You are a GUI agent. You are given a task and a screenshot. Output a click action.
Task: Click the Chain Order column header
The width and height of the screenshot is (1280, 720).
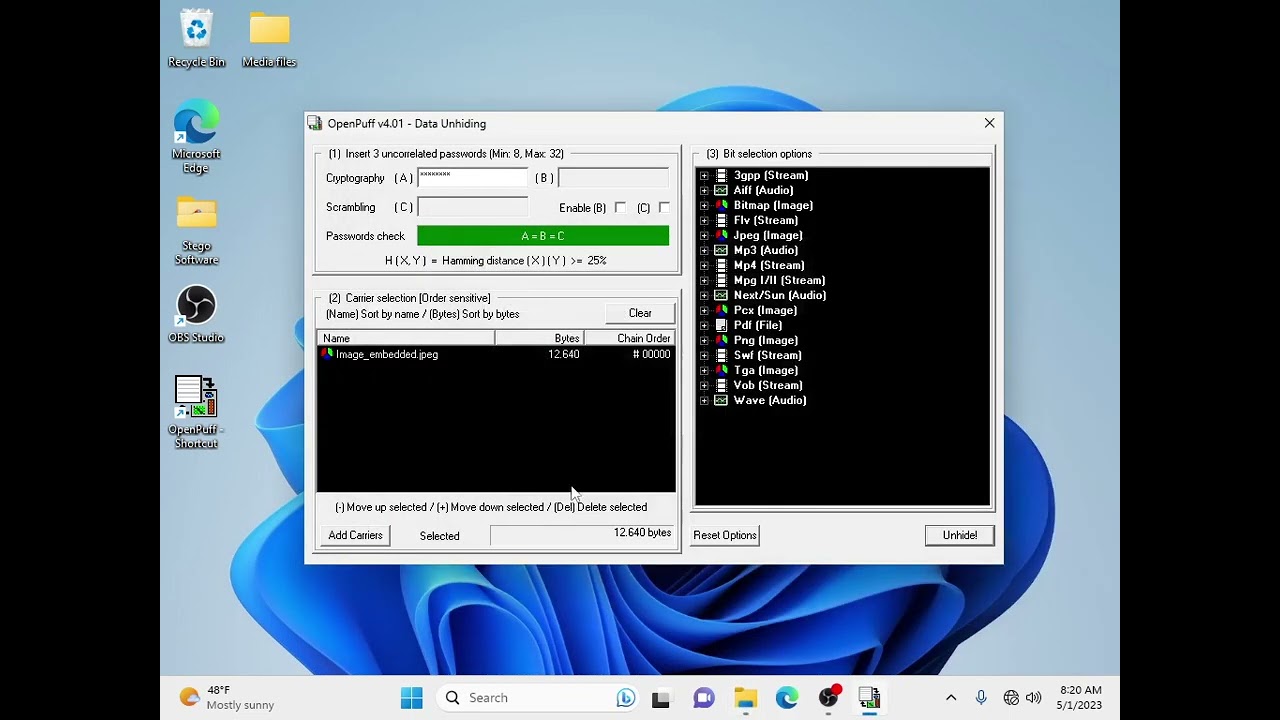629,338
